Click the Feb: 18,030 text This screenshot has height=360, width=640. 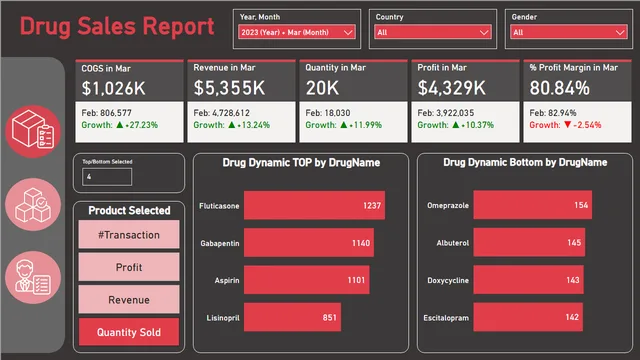[328, 113]
